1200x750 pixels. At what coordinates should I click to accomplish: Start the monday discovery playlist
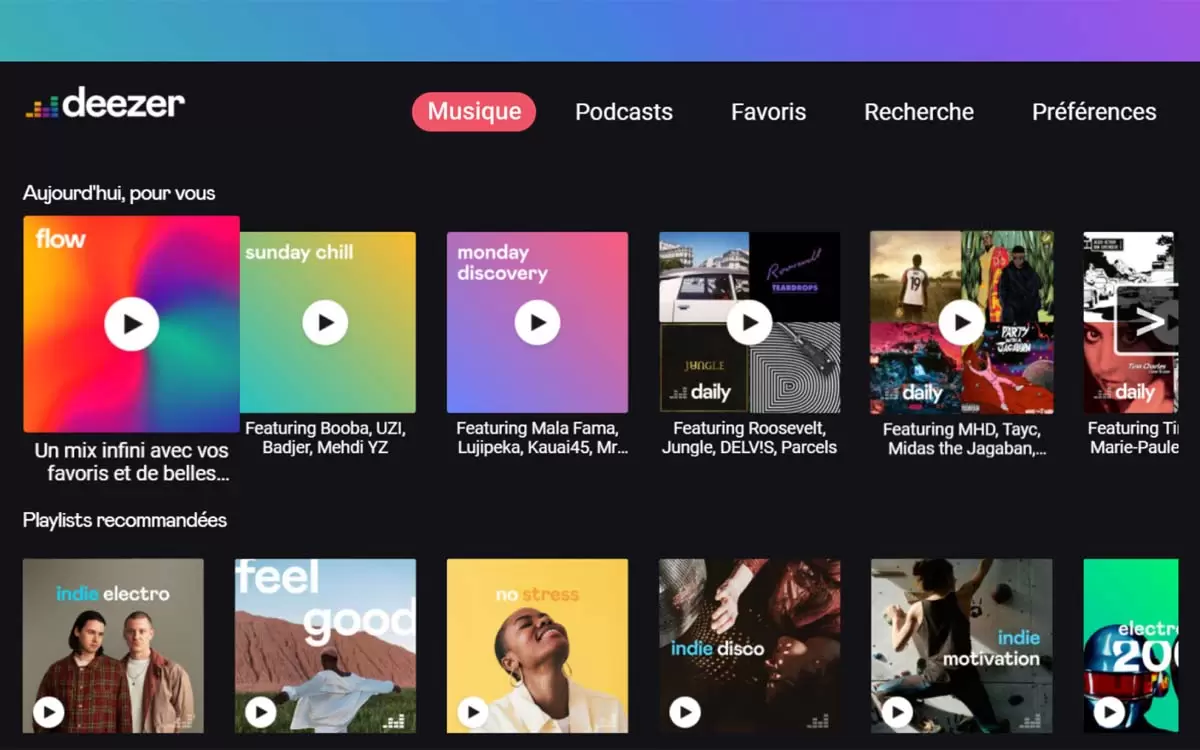point(537,322)
